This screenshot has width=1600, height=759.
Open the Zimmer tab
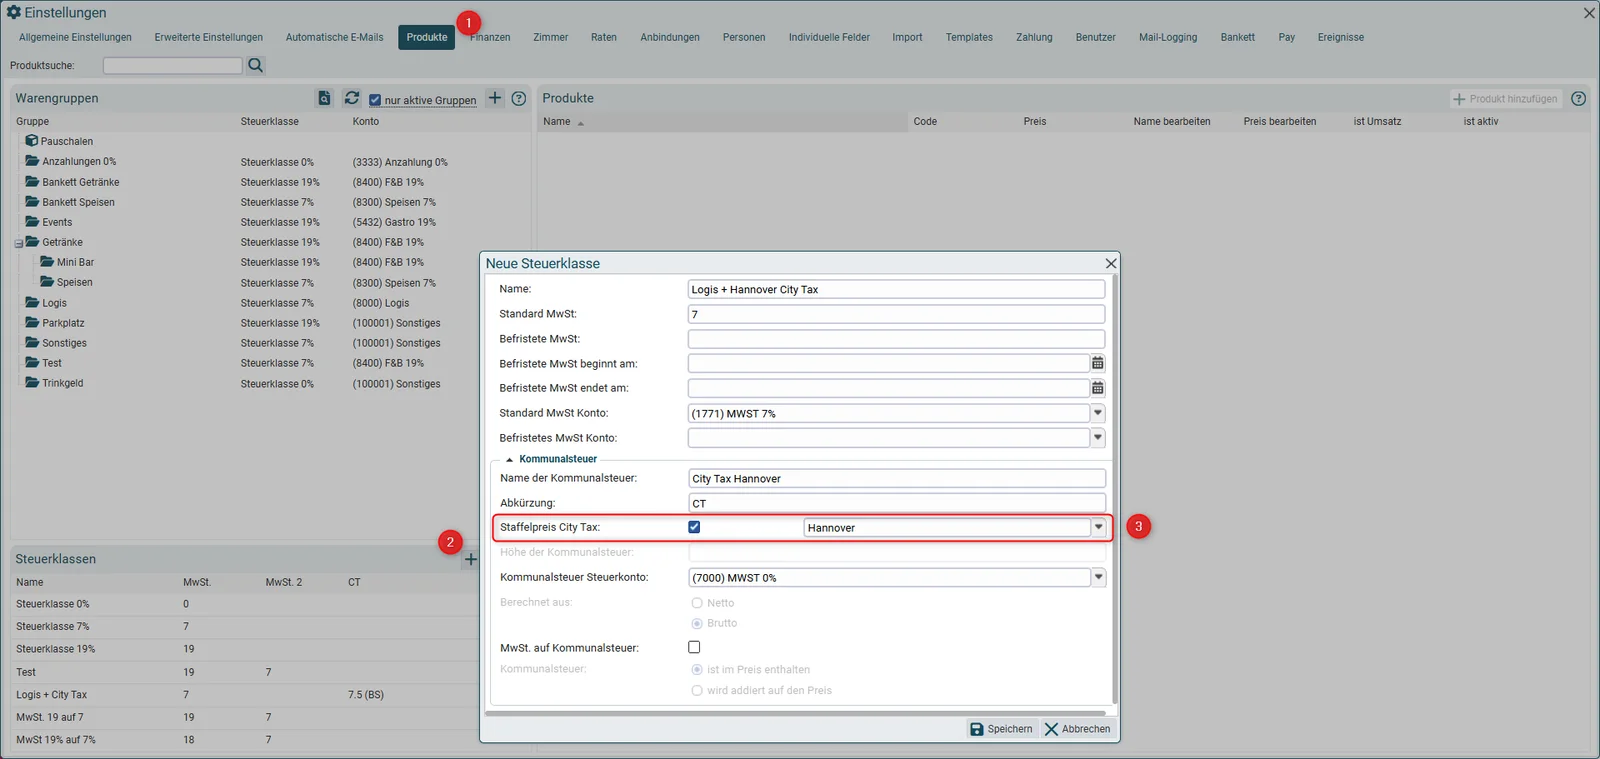coord(550,37)
